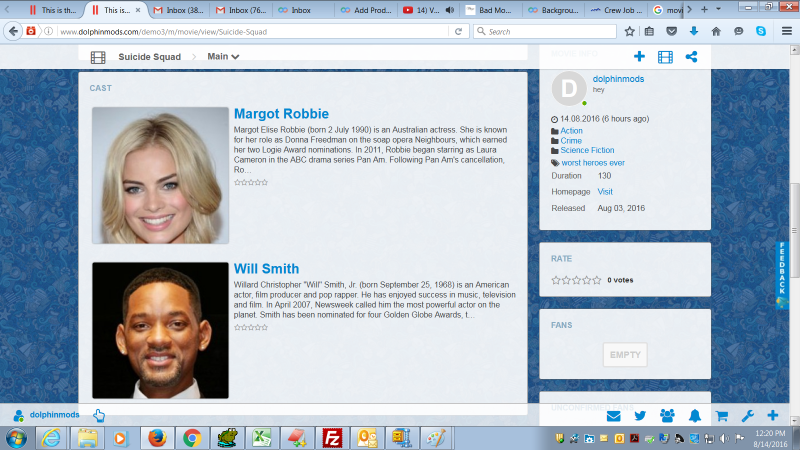The height and width of the screenshot is (450, 800).
Task: Click the film icon beside Suicide Squad title
Action: pos(98,57)
